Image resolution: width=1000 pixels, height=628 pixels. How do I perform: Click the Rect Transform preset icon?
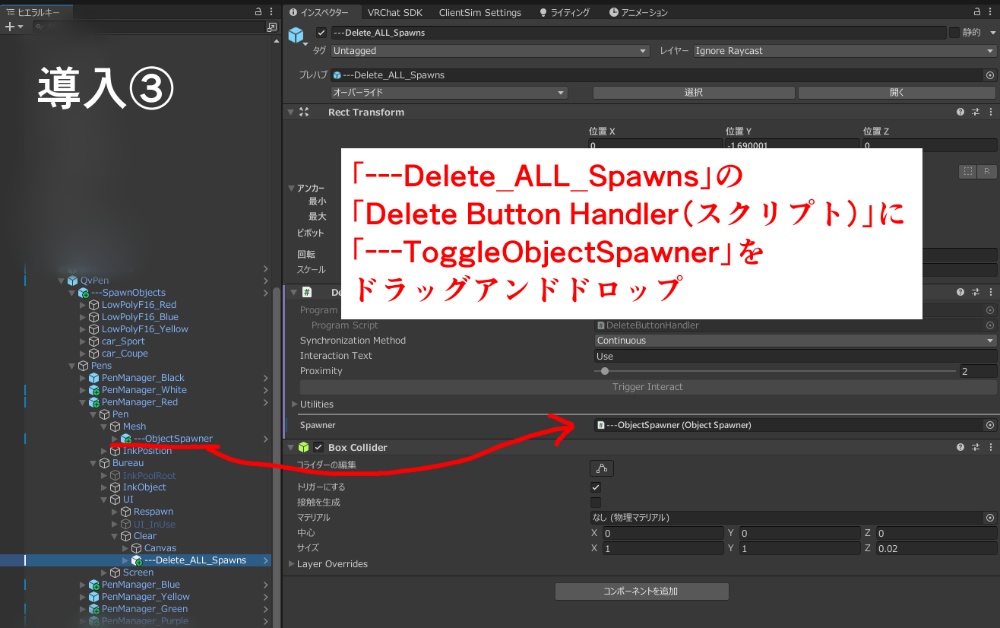[975, 112]
